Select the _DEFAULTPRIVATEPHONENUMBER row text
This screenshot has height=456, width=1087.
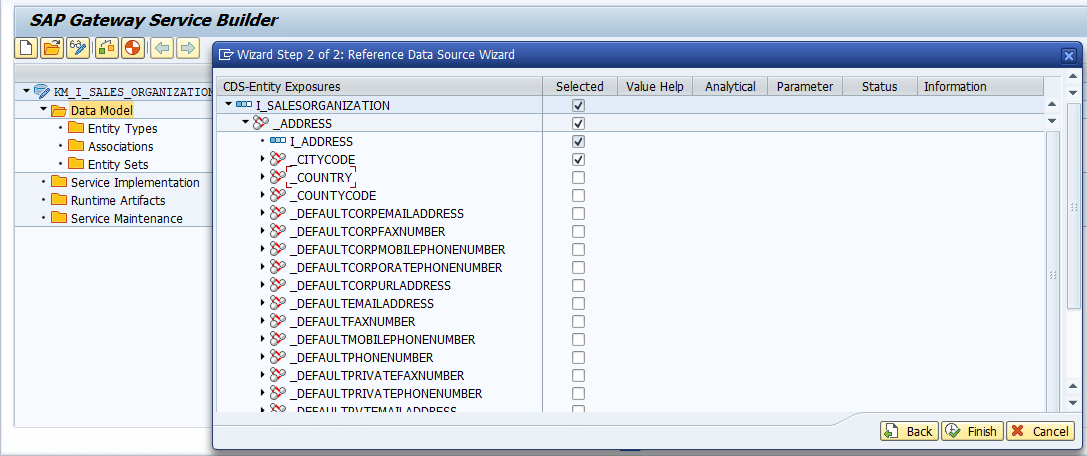coord(386,394)
